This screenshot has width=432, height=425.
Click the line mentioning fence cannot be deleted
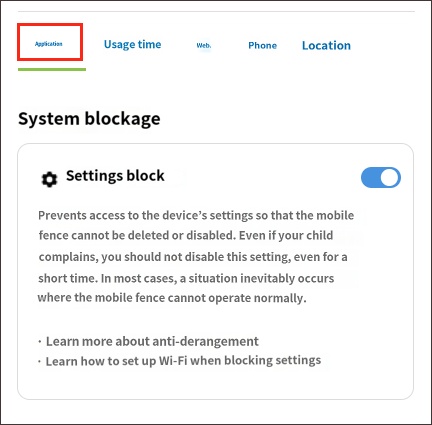[186, 235]
